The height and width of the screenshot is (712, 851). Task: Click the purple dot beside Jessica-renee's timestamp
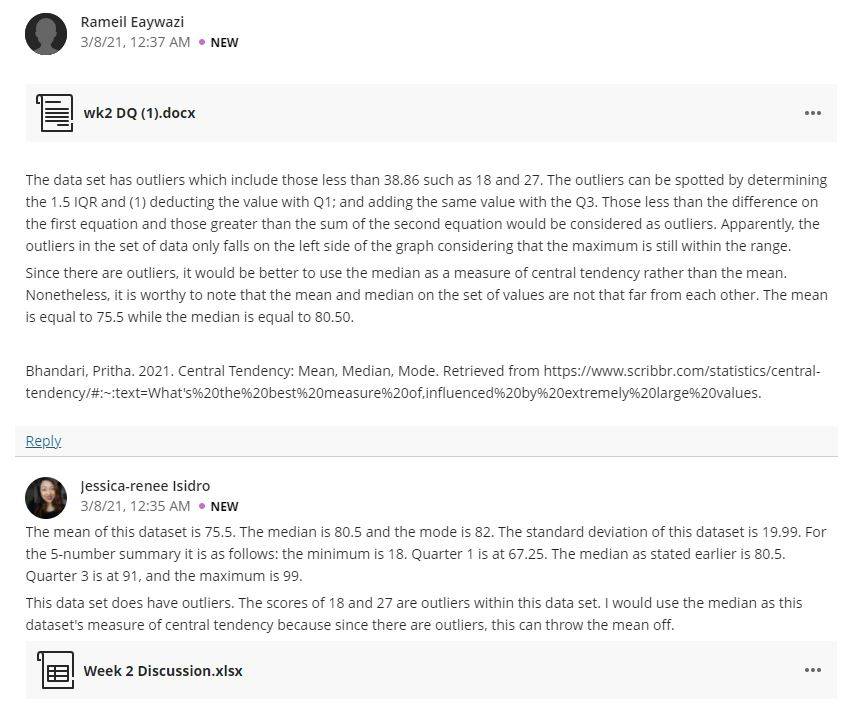click(x=202, y=506)
